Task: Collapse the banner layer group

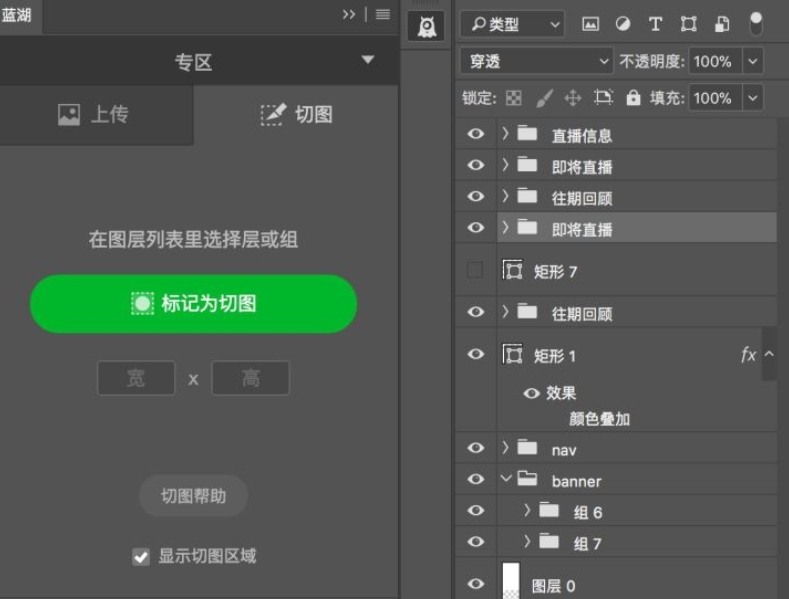Action: (506, 480)
